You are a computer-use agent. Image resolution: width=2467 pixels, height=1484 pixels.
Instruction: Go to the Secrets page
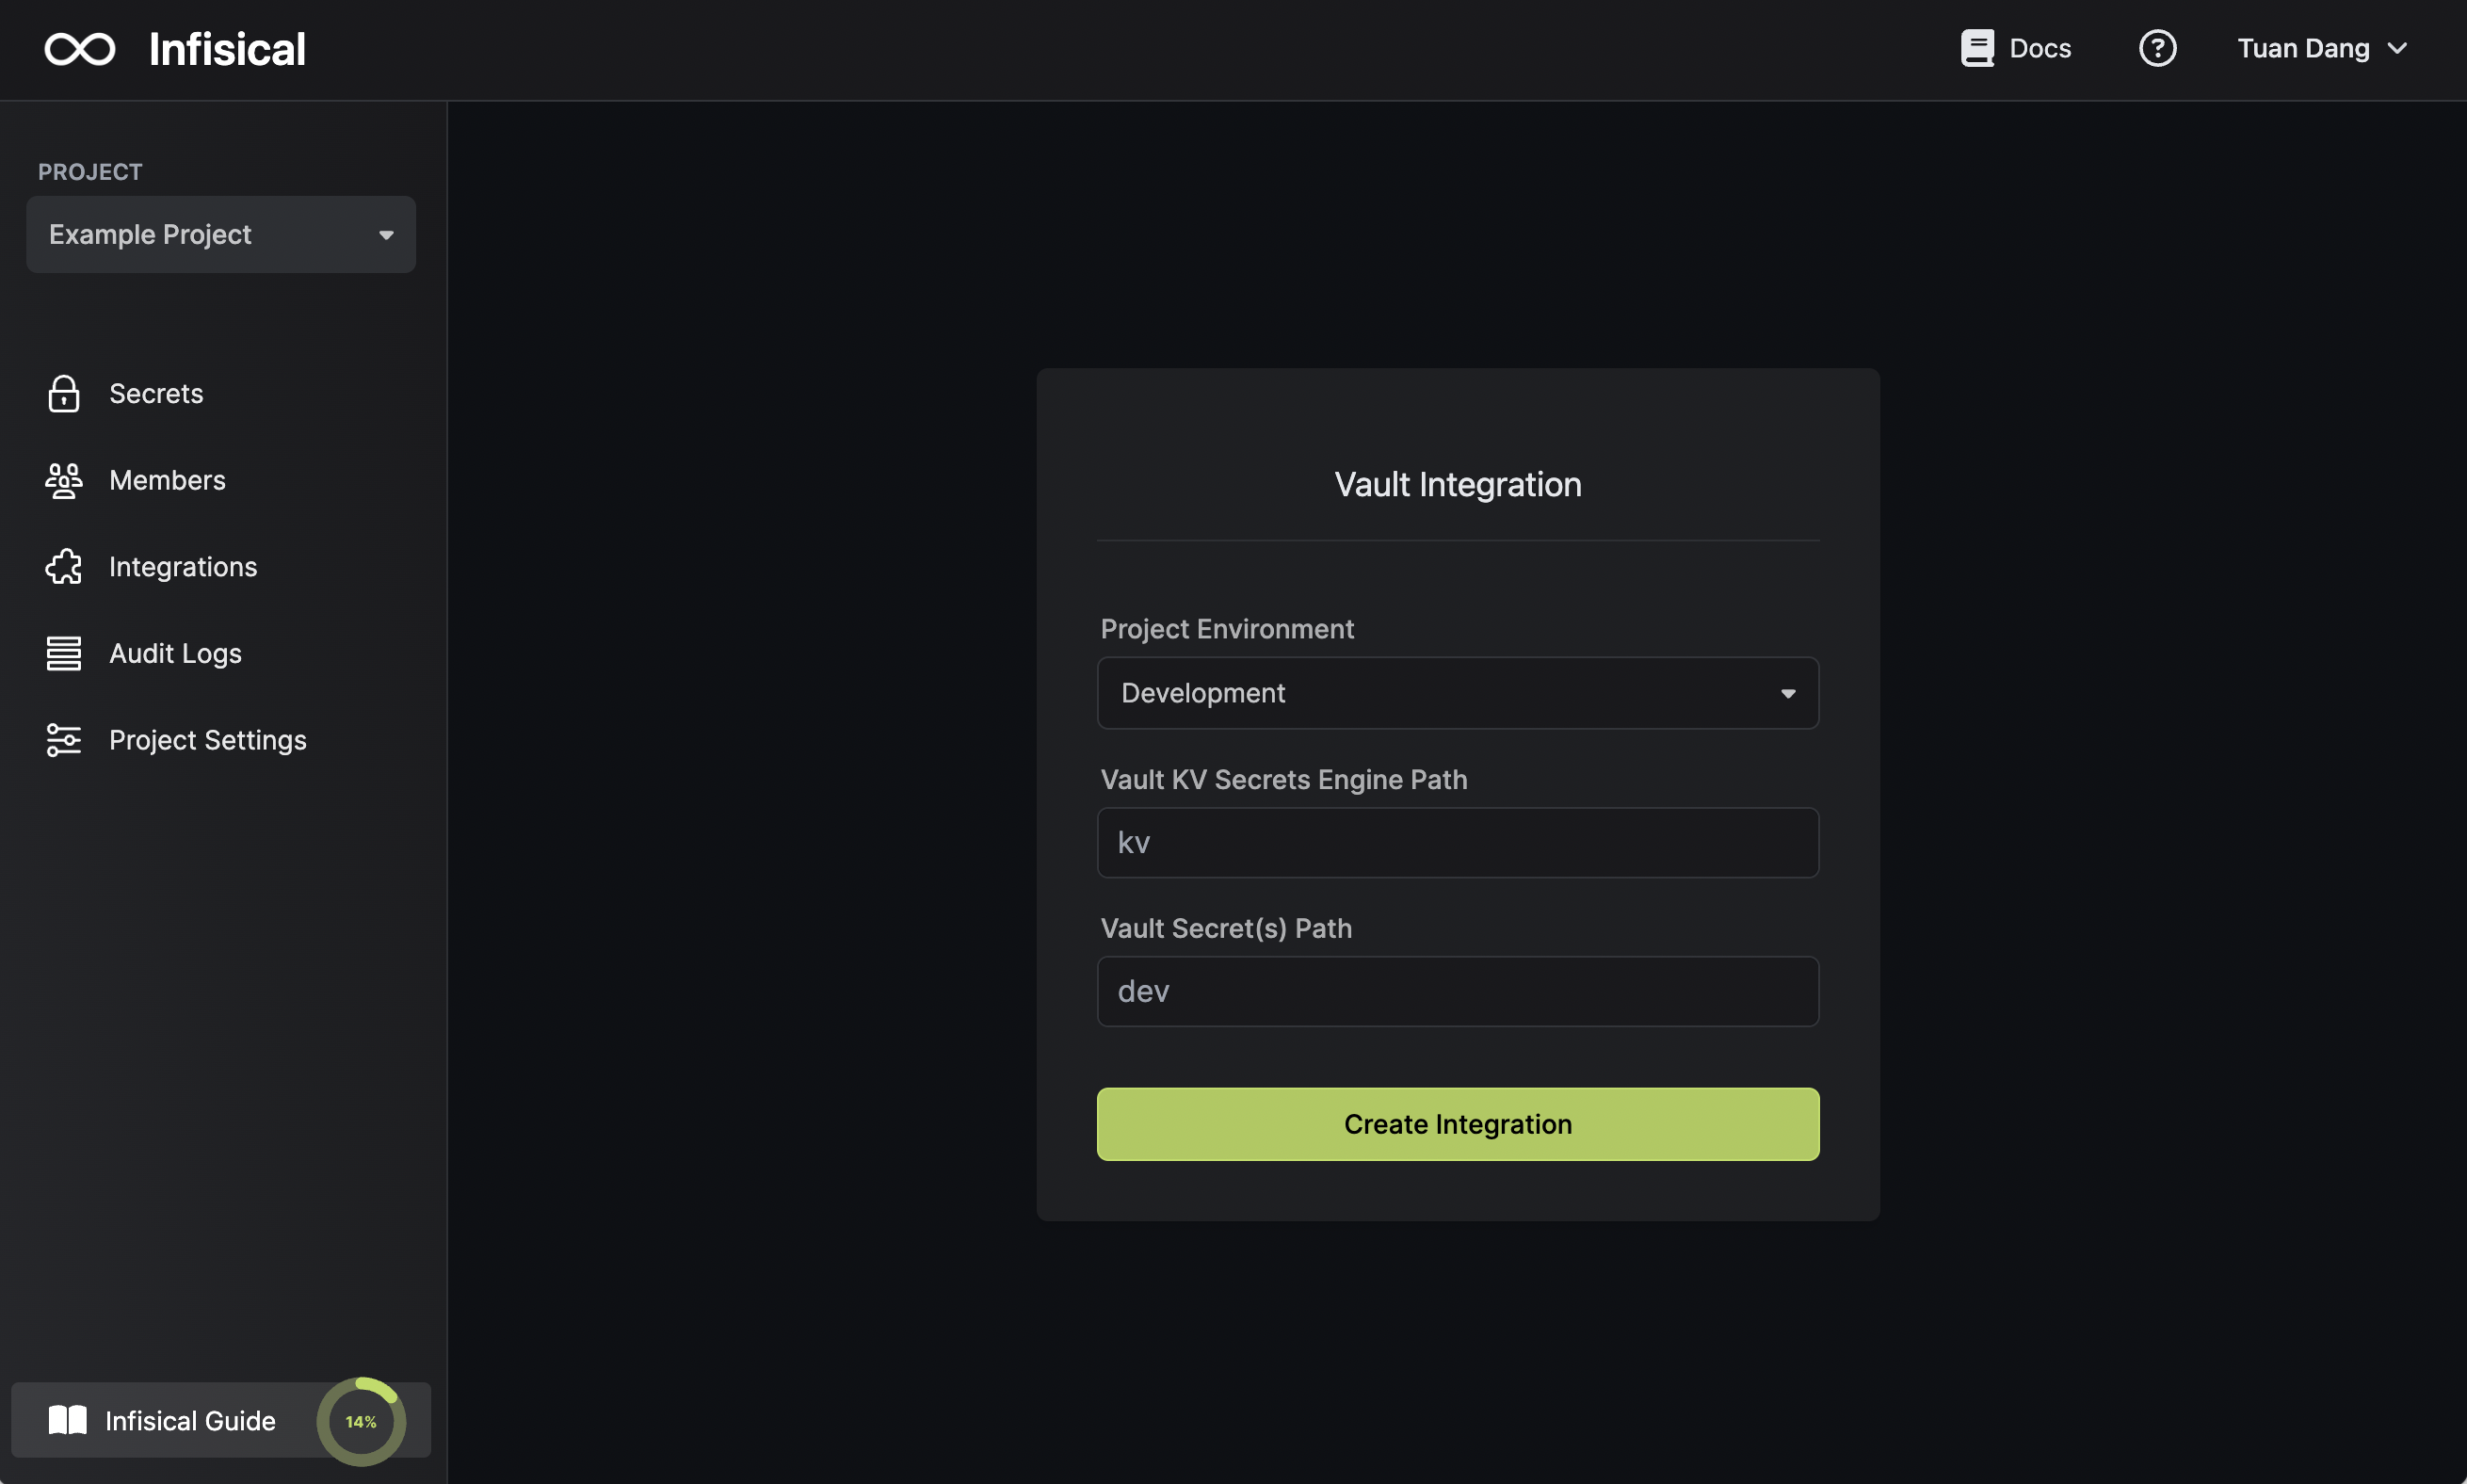point(156,393)
